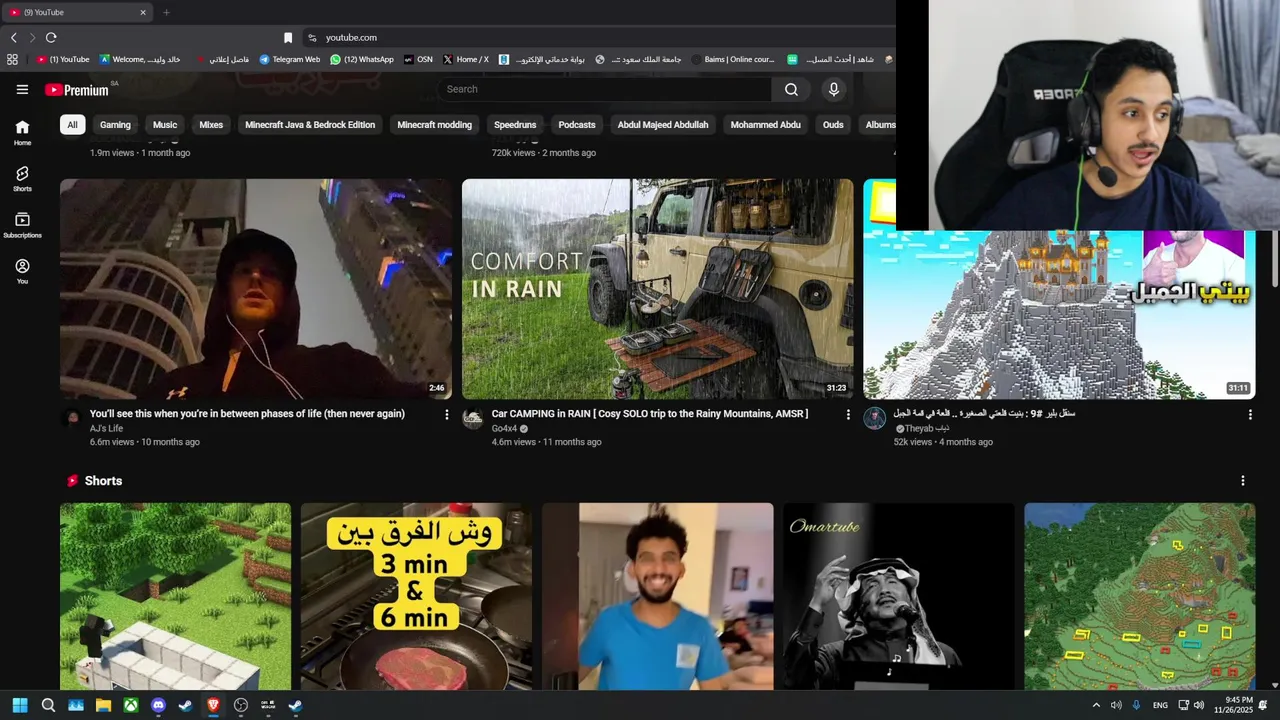This screenshot has height=720, width=1280.
Task: Open more options for Car CAMPING in RAIN video
Action: pos(848,414)
